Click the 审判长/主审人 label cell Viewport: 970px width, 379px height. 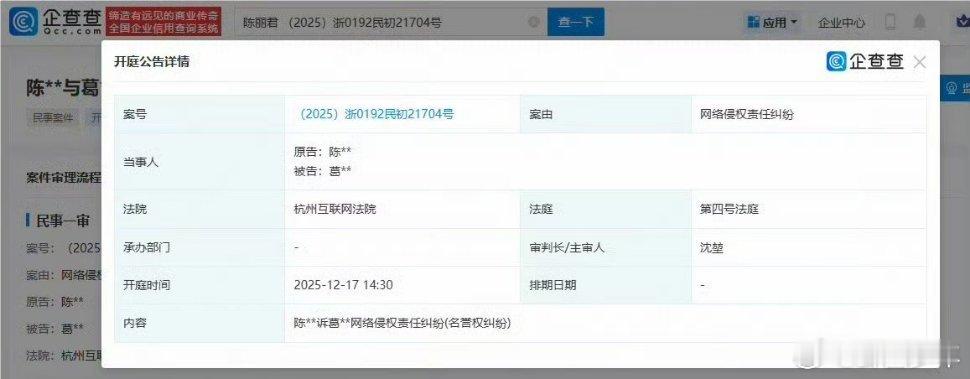(x=606, y=247)
